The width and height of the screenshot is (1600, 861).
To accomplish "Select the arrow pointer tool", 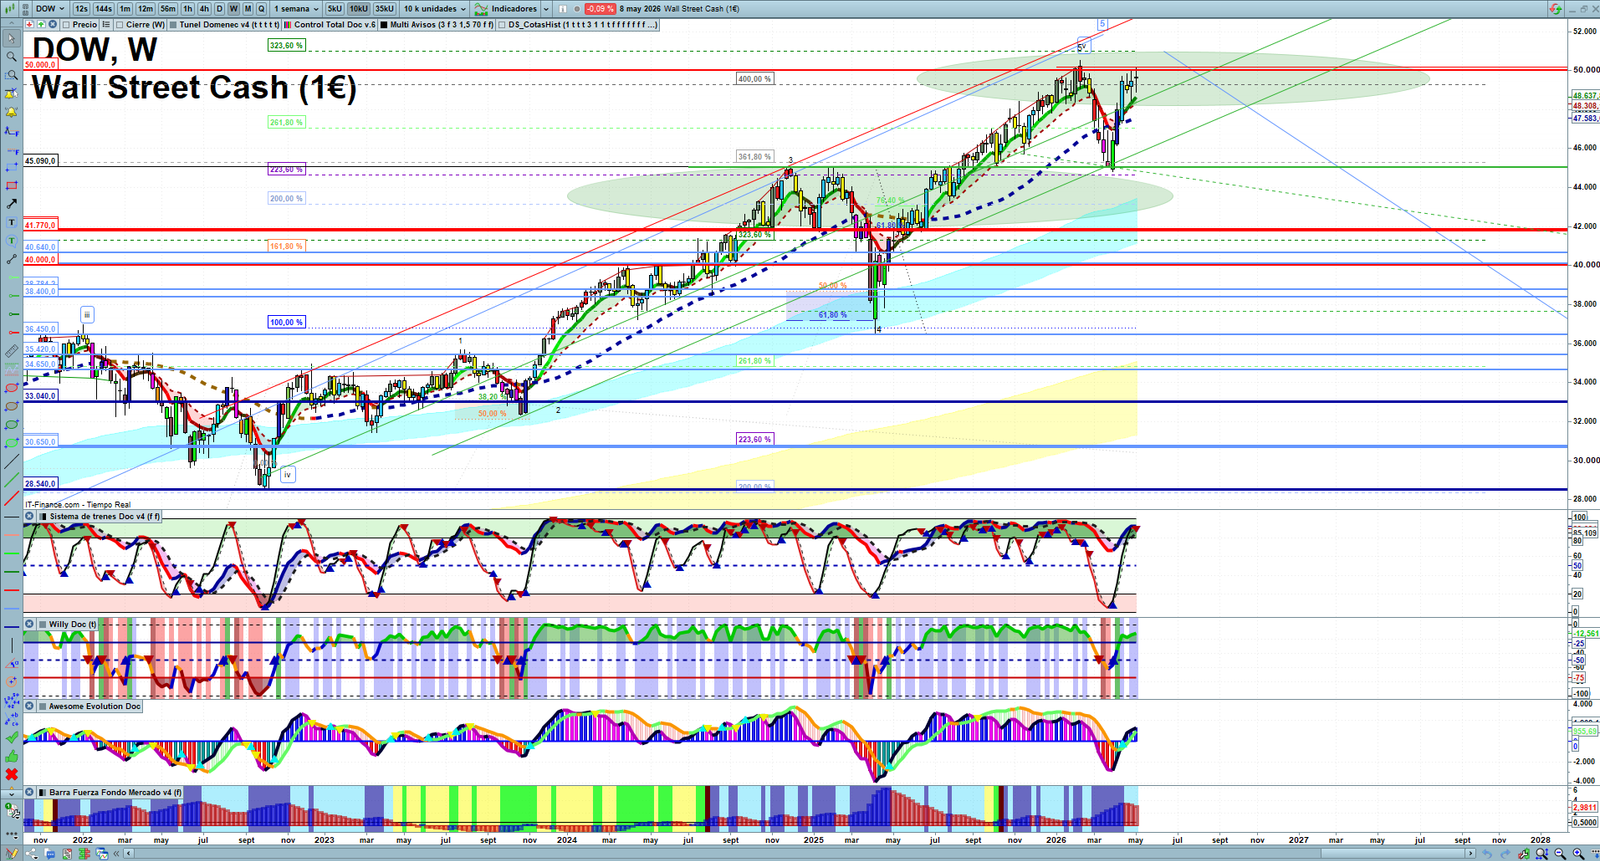I will pyautogui.click(x=11, y=39).
